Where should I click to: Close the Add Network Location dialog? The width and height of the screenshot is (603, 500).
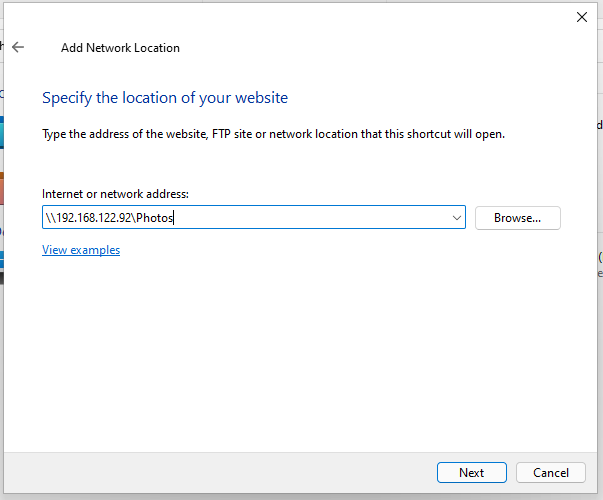pos(581,17)
